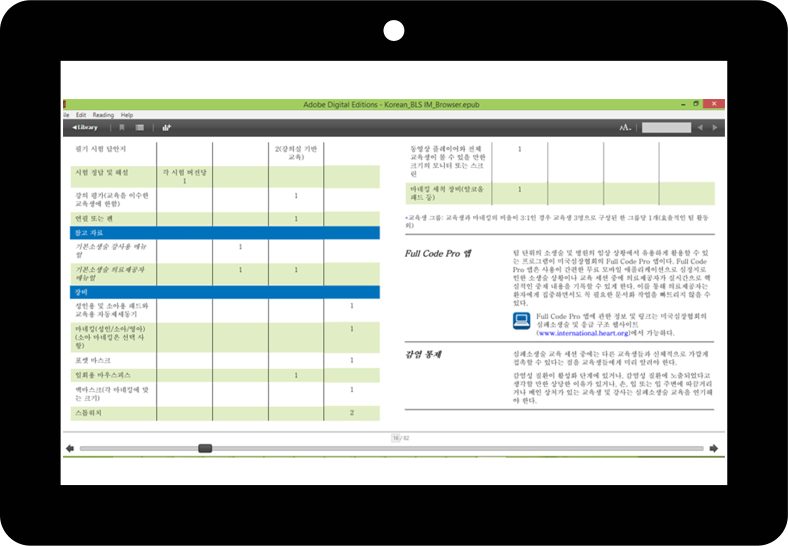Add a bookmark with the bookmark icon
Viewport: 788px width, 546px height.
(x=122, y=128)
